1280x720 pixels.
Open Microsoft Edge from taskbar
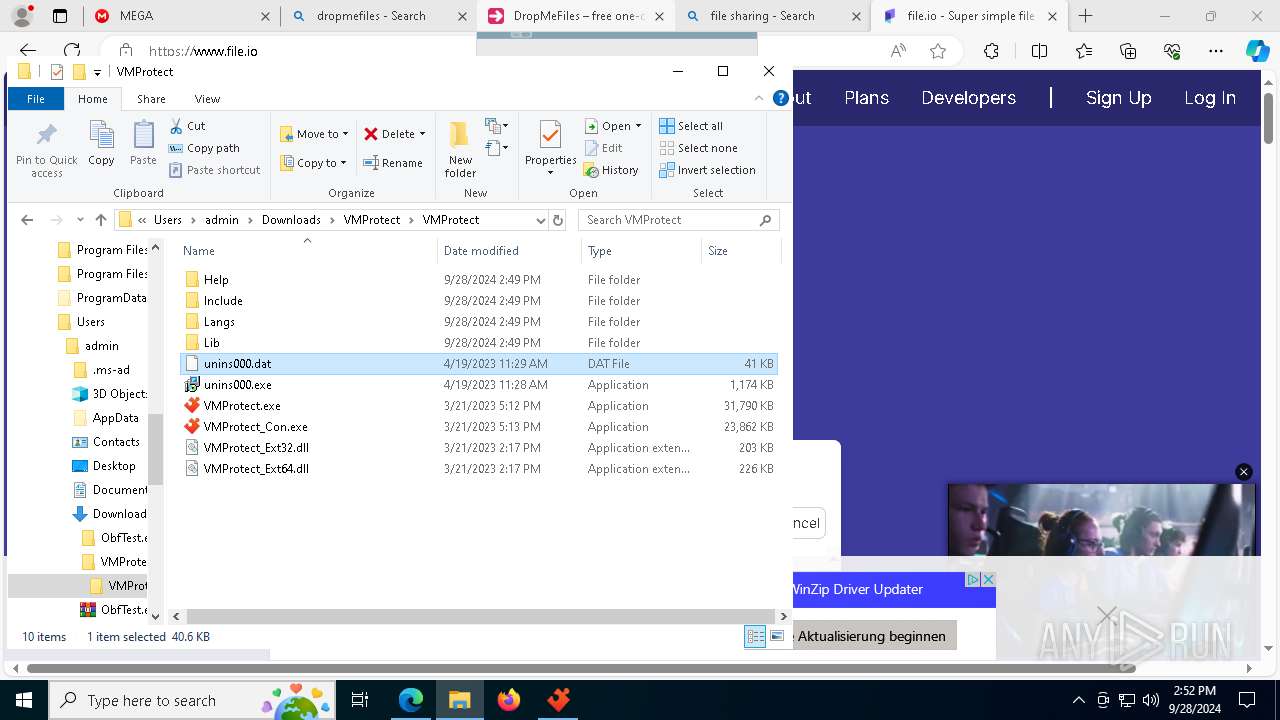411,700
